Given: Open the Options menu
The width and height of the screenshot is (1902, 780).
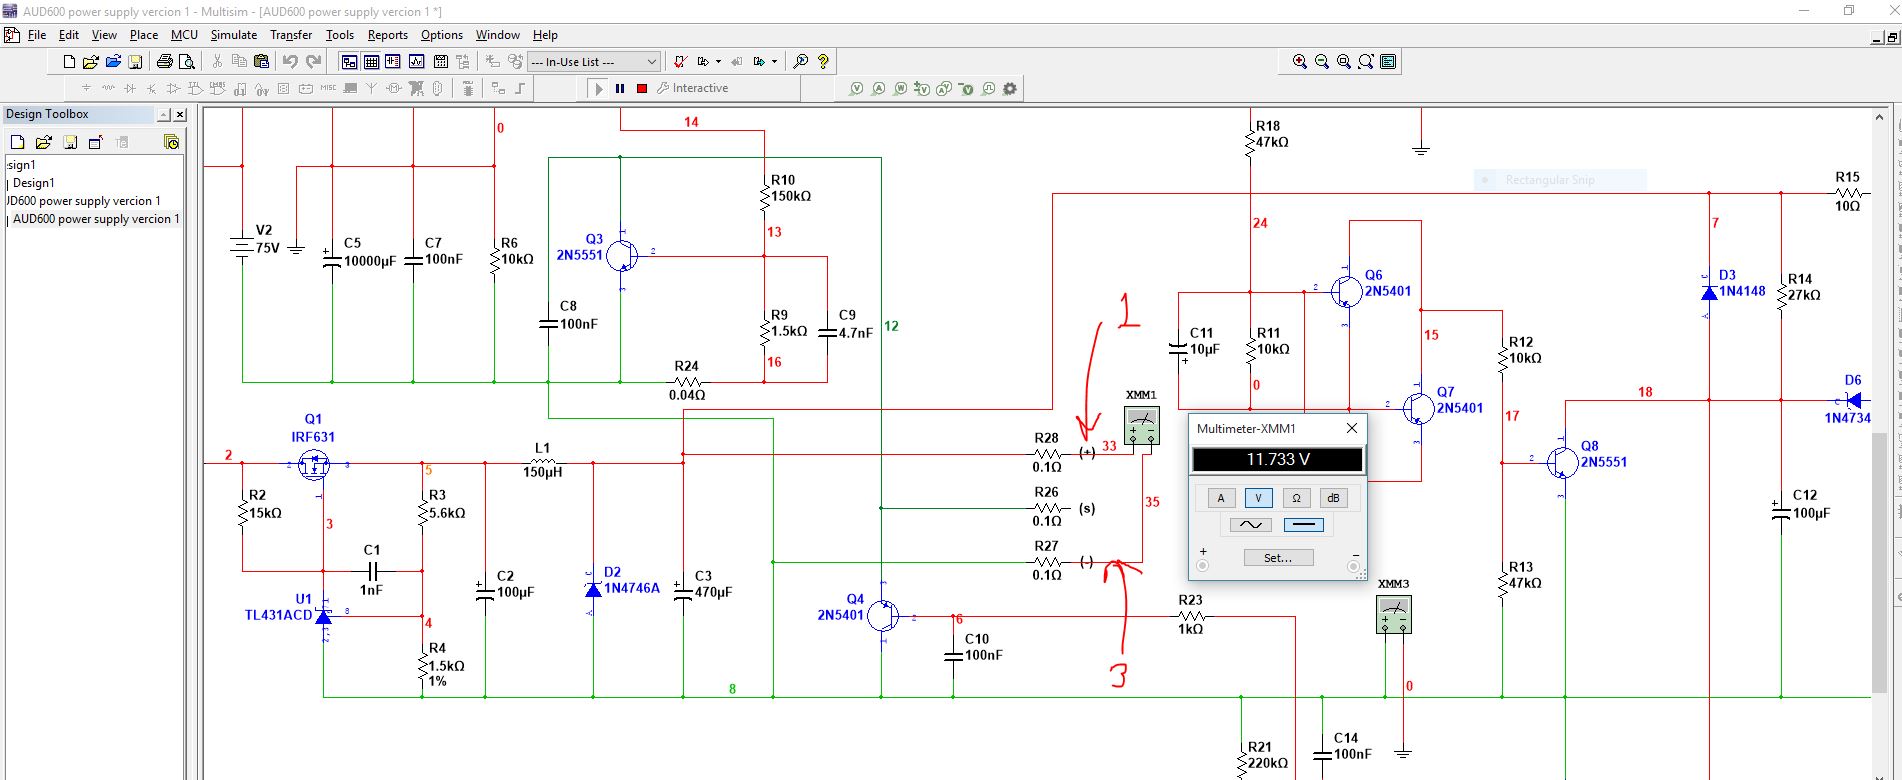Looking at the screenshot, I should 442,35.
